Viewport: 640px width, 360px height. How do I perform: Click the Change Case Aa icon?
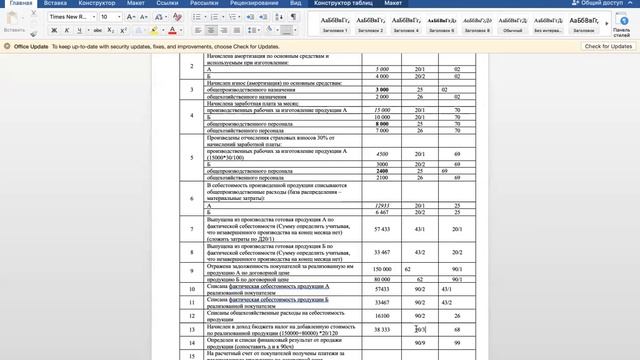(158, 17)
